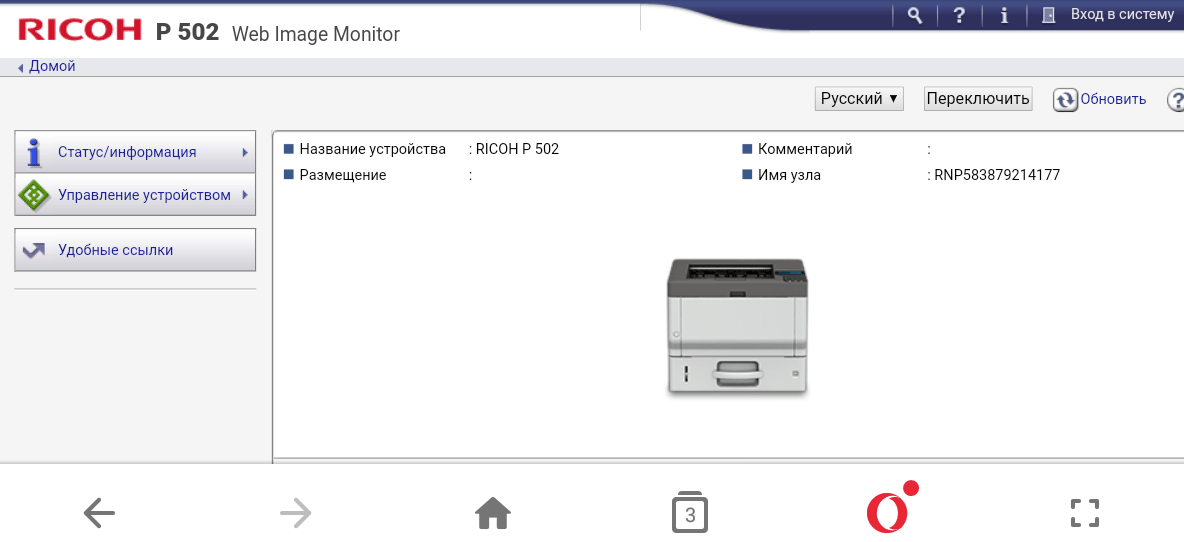Click the host name RNP583879214177
The width and height of the screenshot is (1184, 542).
point(997,175)
